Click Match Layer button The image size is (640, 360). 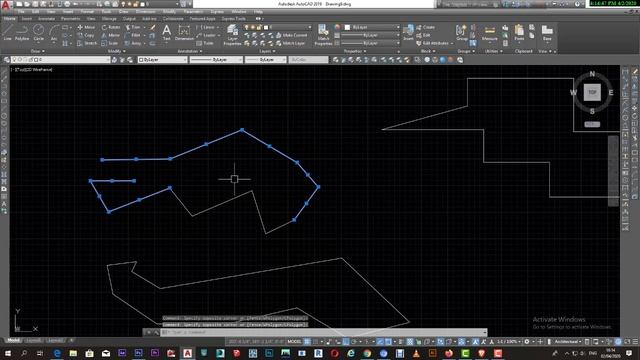point(290,43)
